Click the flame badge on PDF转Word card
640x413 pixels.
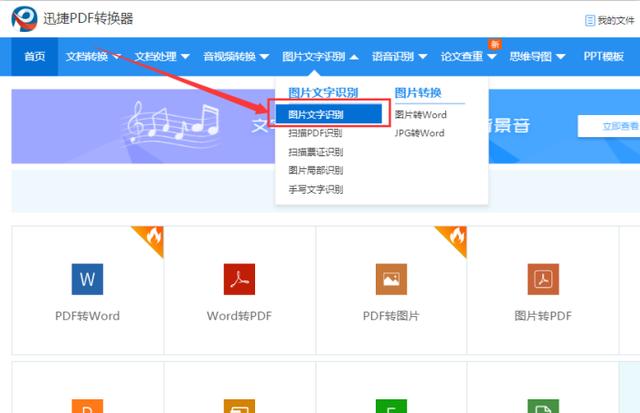pyautogui.click(x=152, y=238)
